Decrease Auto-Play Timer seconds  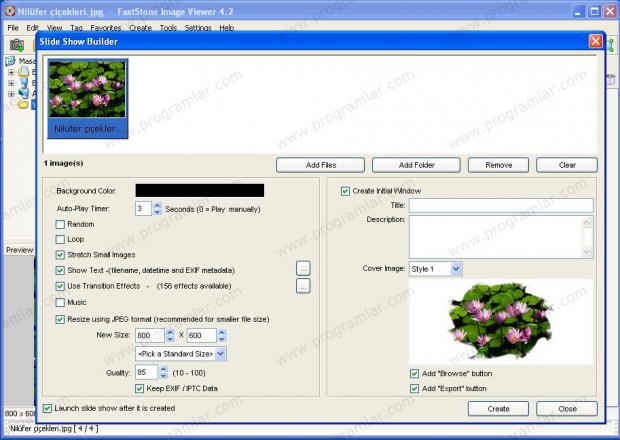157,212
